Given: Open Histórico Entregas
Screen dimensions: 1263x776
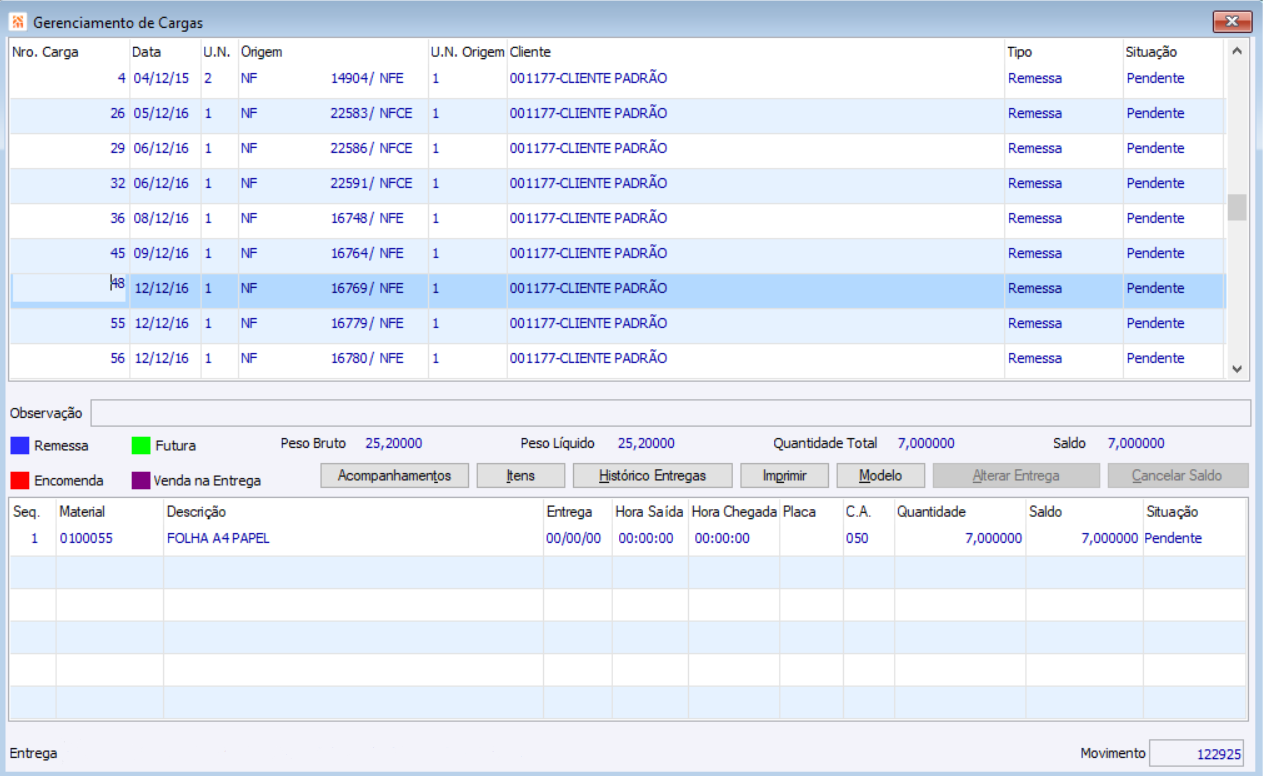Looking at the screenshot, I should (x=653, y=476).
